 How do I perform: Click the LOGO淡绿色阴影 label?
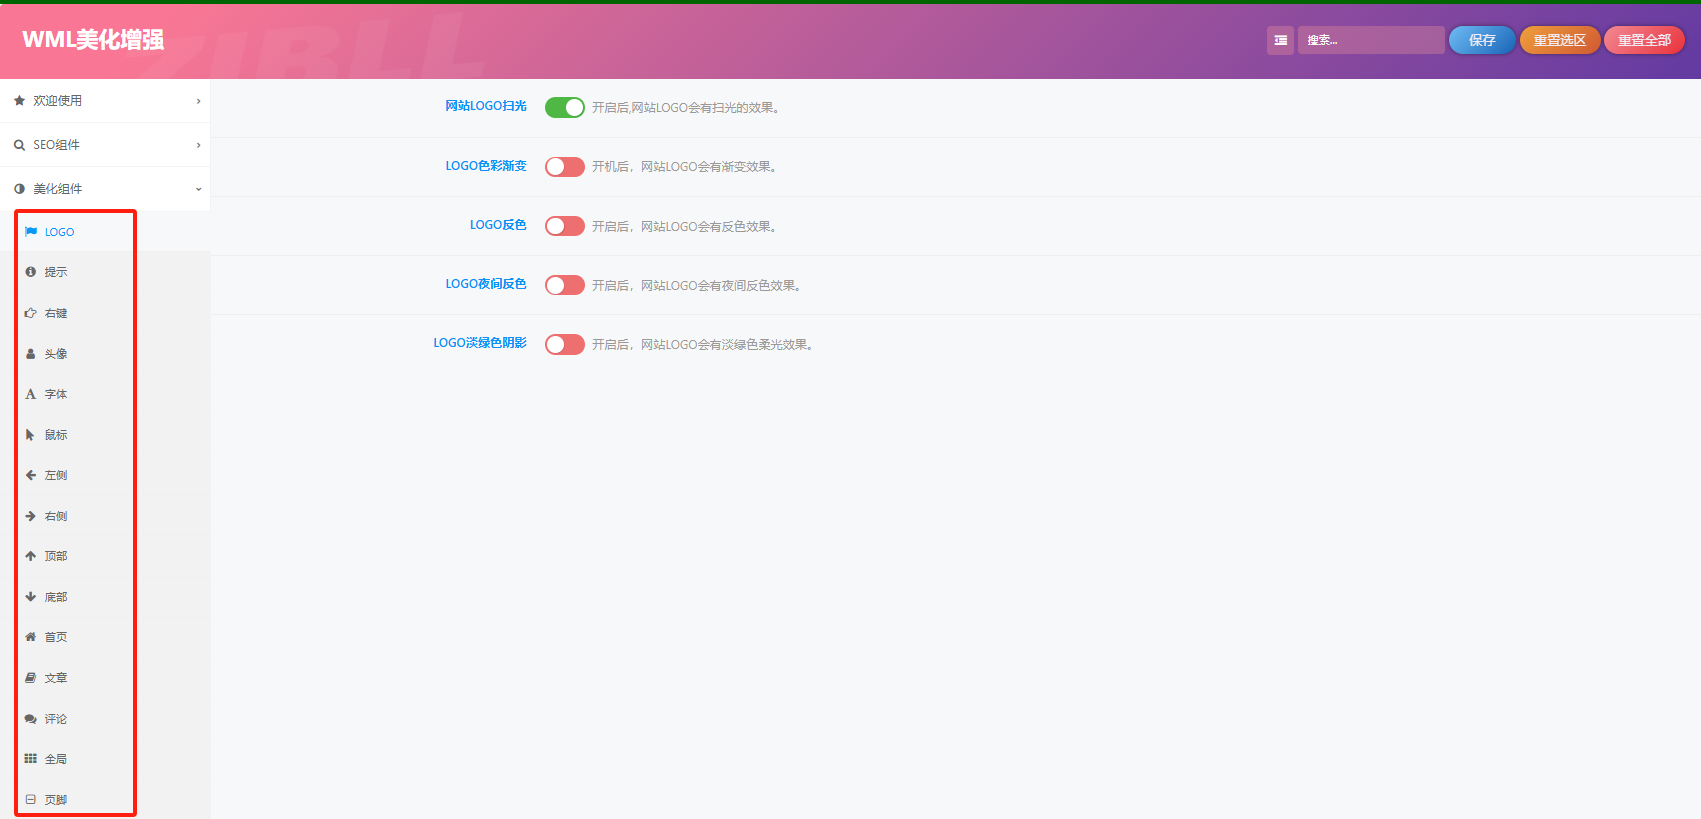480,343
